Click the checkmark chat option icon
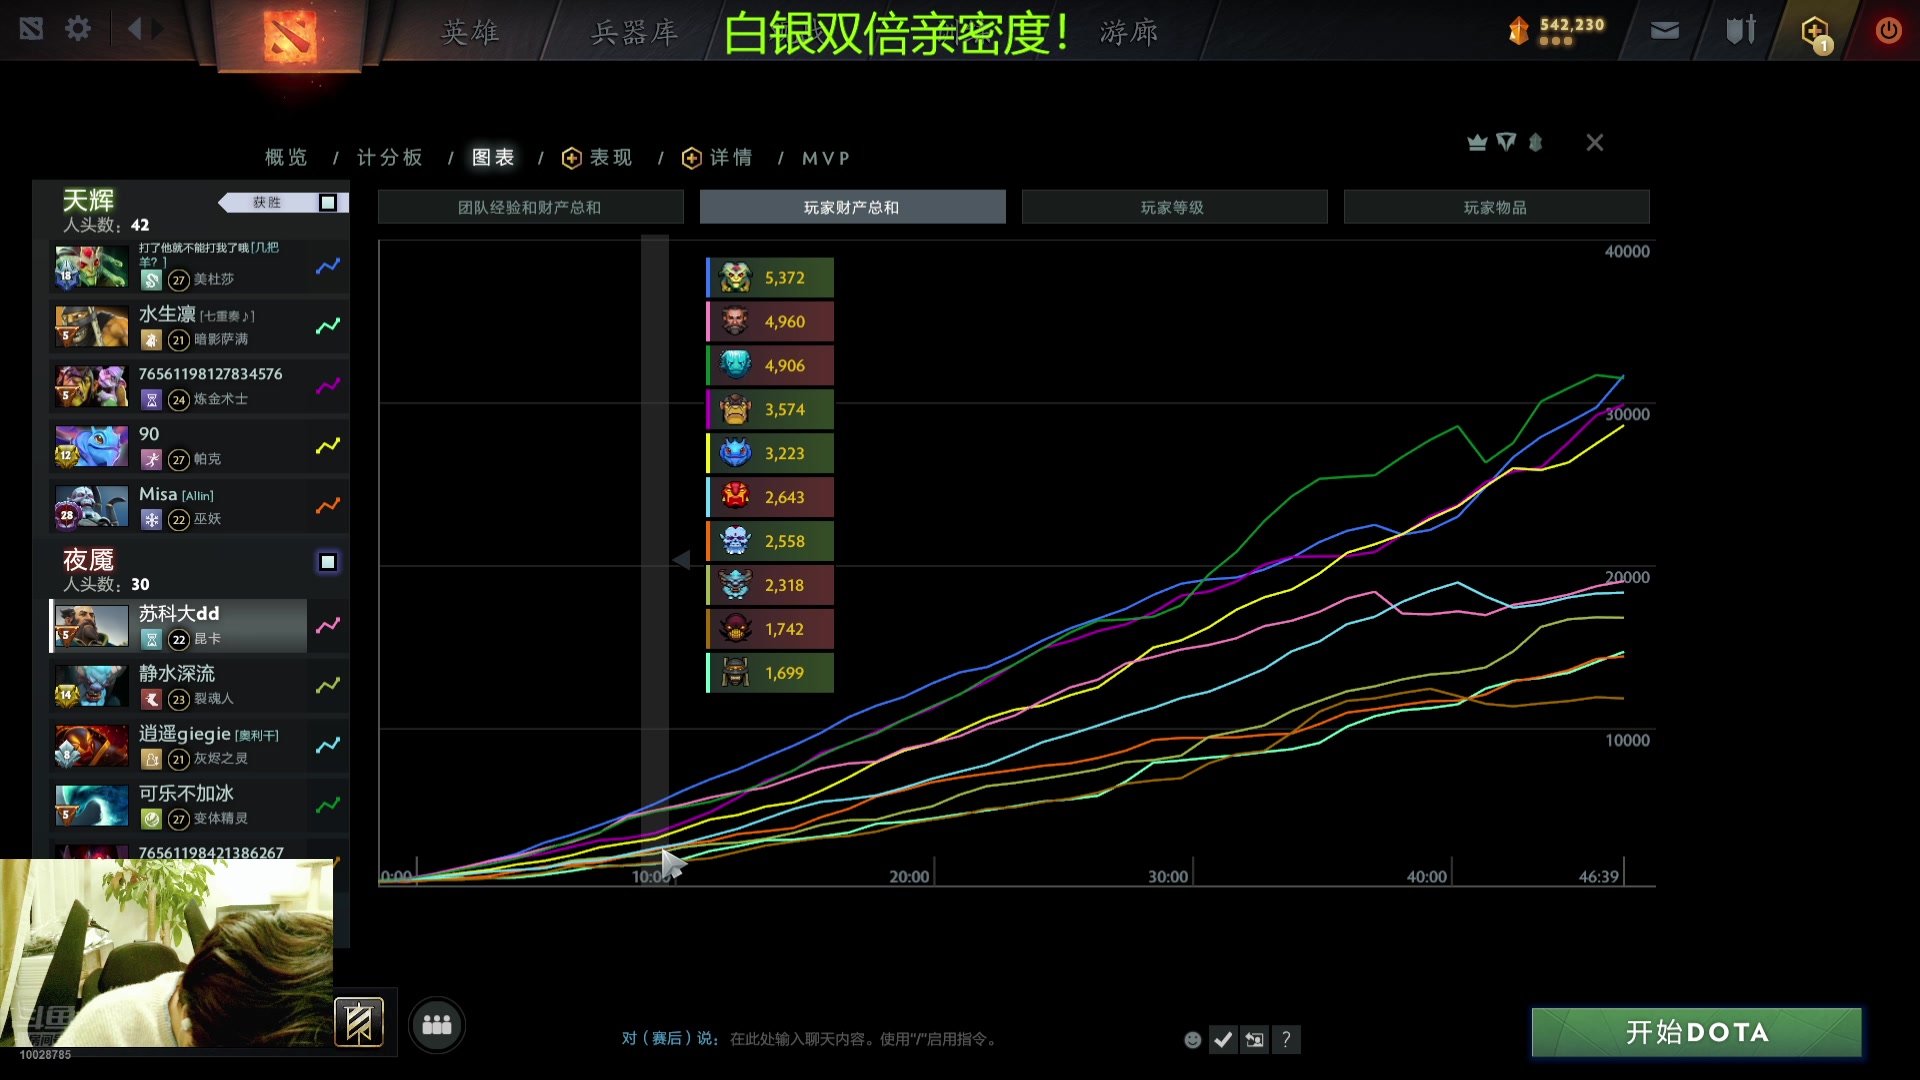Image resolution: width=1920 pixels, height=1080 pixels. [1223, 1040]
